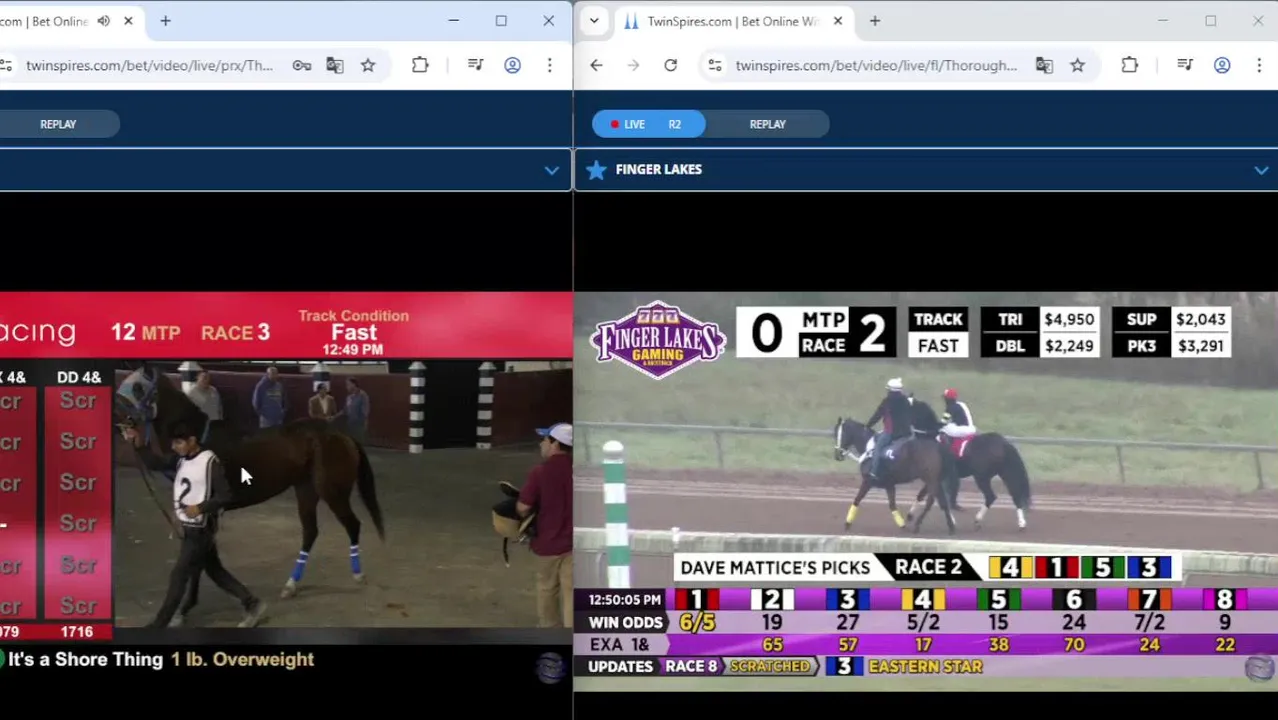1278x720 pixels.
Task: Close the right TwinSpires.com tab
Action: pos(838,21)
